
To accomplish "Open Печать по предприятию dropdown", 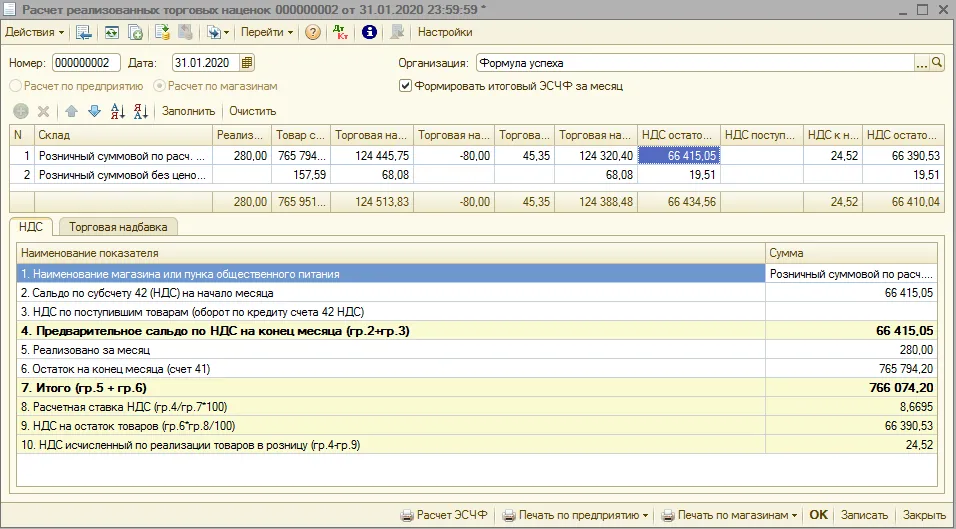I will (576, 515).
